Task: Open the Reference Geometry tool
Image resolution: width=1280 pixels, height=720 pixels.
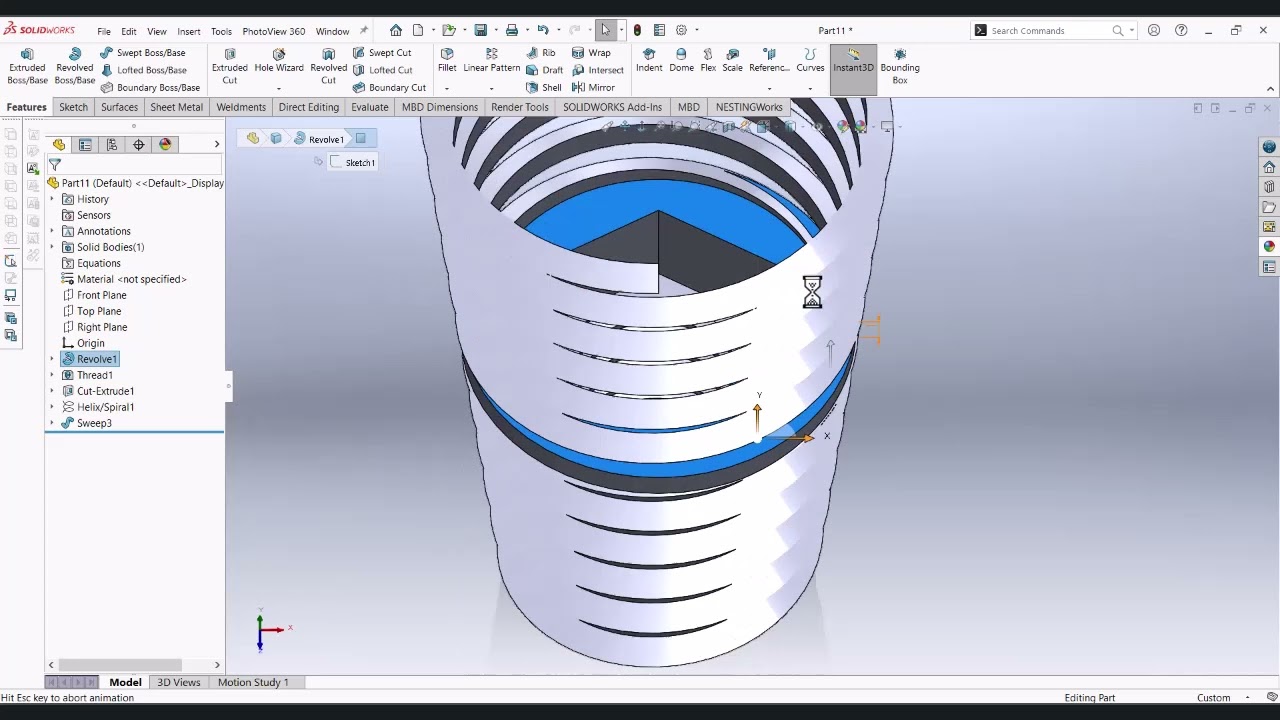Action: point(769,60)
